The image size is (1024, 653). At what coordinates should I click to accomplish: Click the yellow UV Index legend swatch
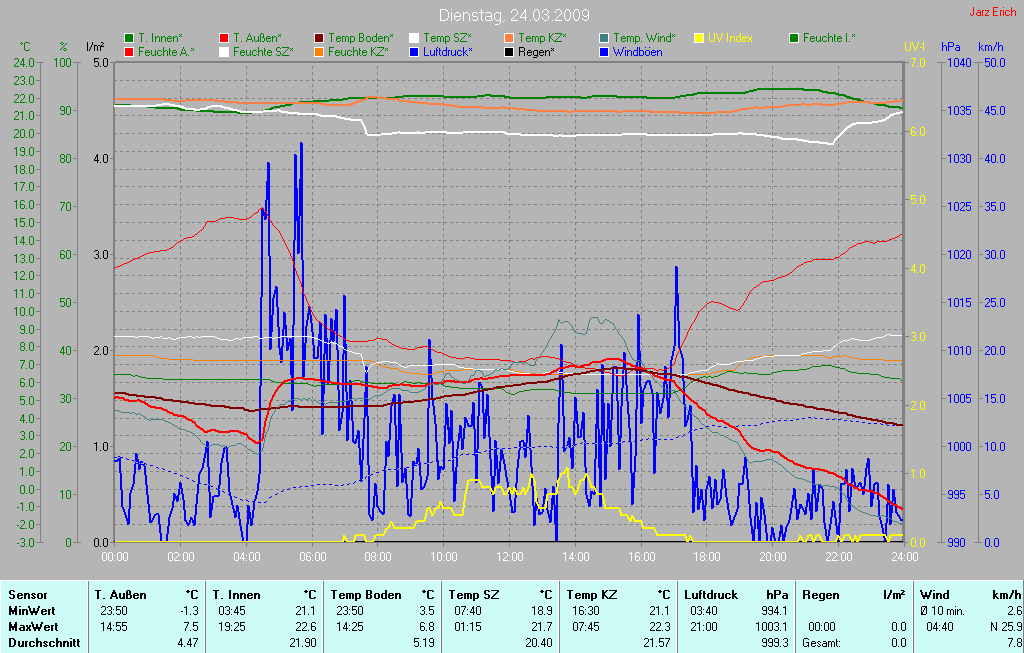(699, 38)
